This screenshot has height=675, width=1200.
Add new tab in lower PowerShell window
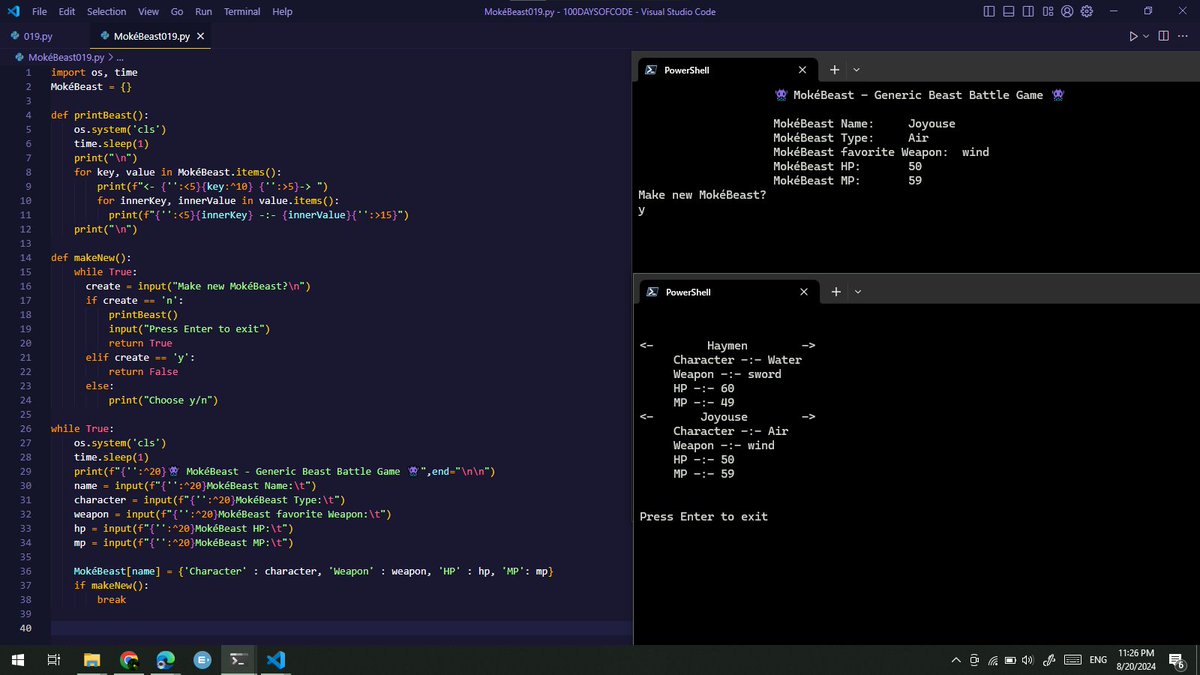point(834,292)
